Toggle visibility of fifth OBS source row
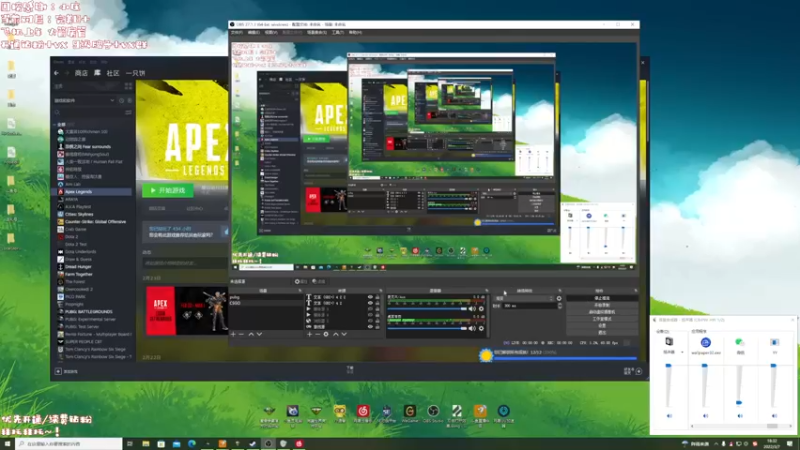Viewport: 800px width, 450px height. pyautogui.click(x=370, y=321)
